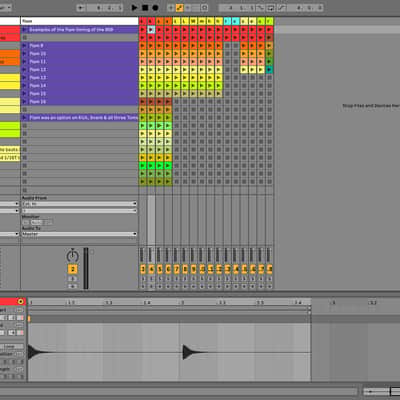Click bar 3 marker on the clip ruler

tap(333, 302)
